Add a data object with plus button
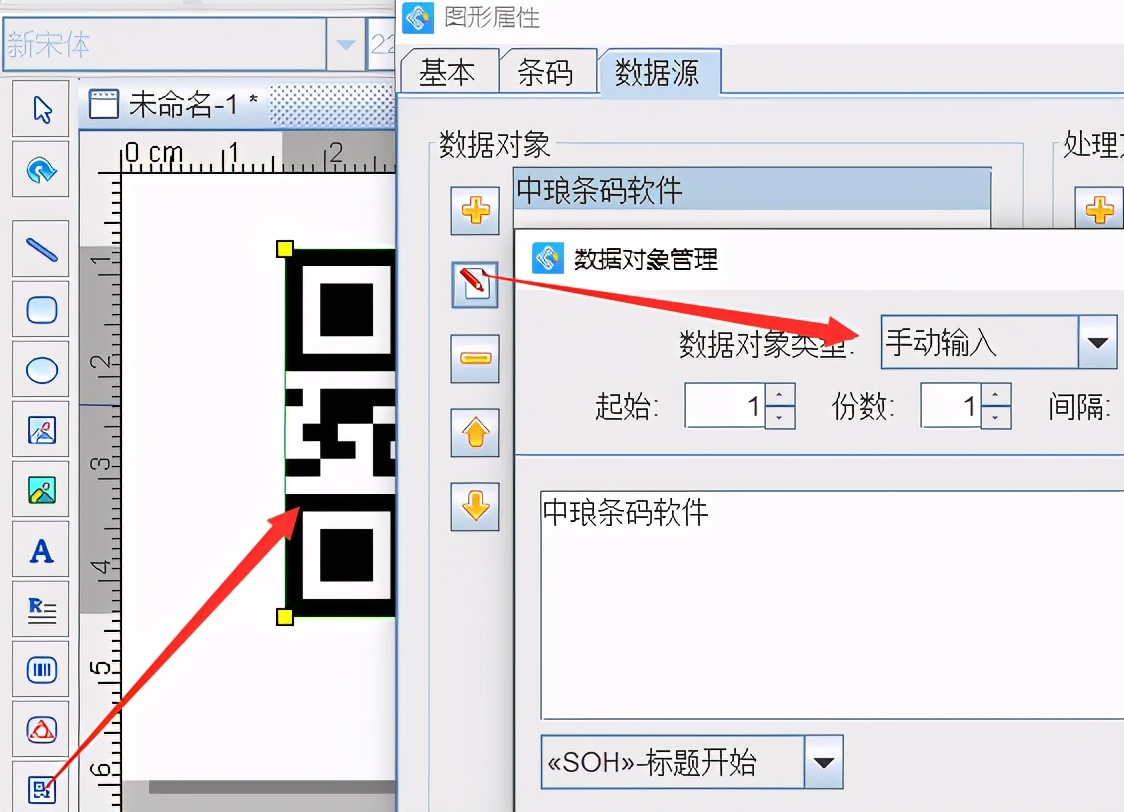1124x812 pixels. coord(475,211)
